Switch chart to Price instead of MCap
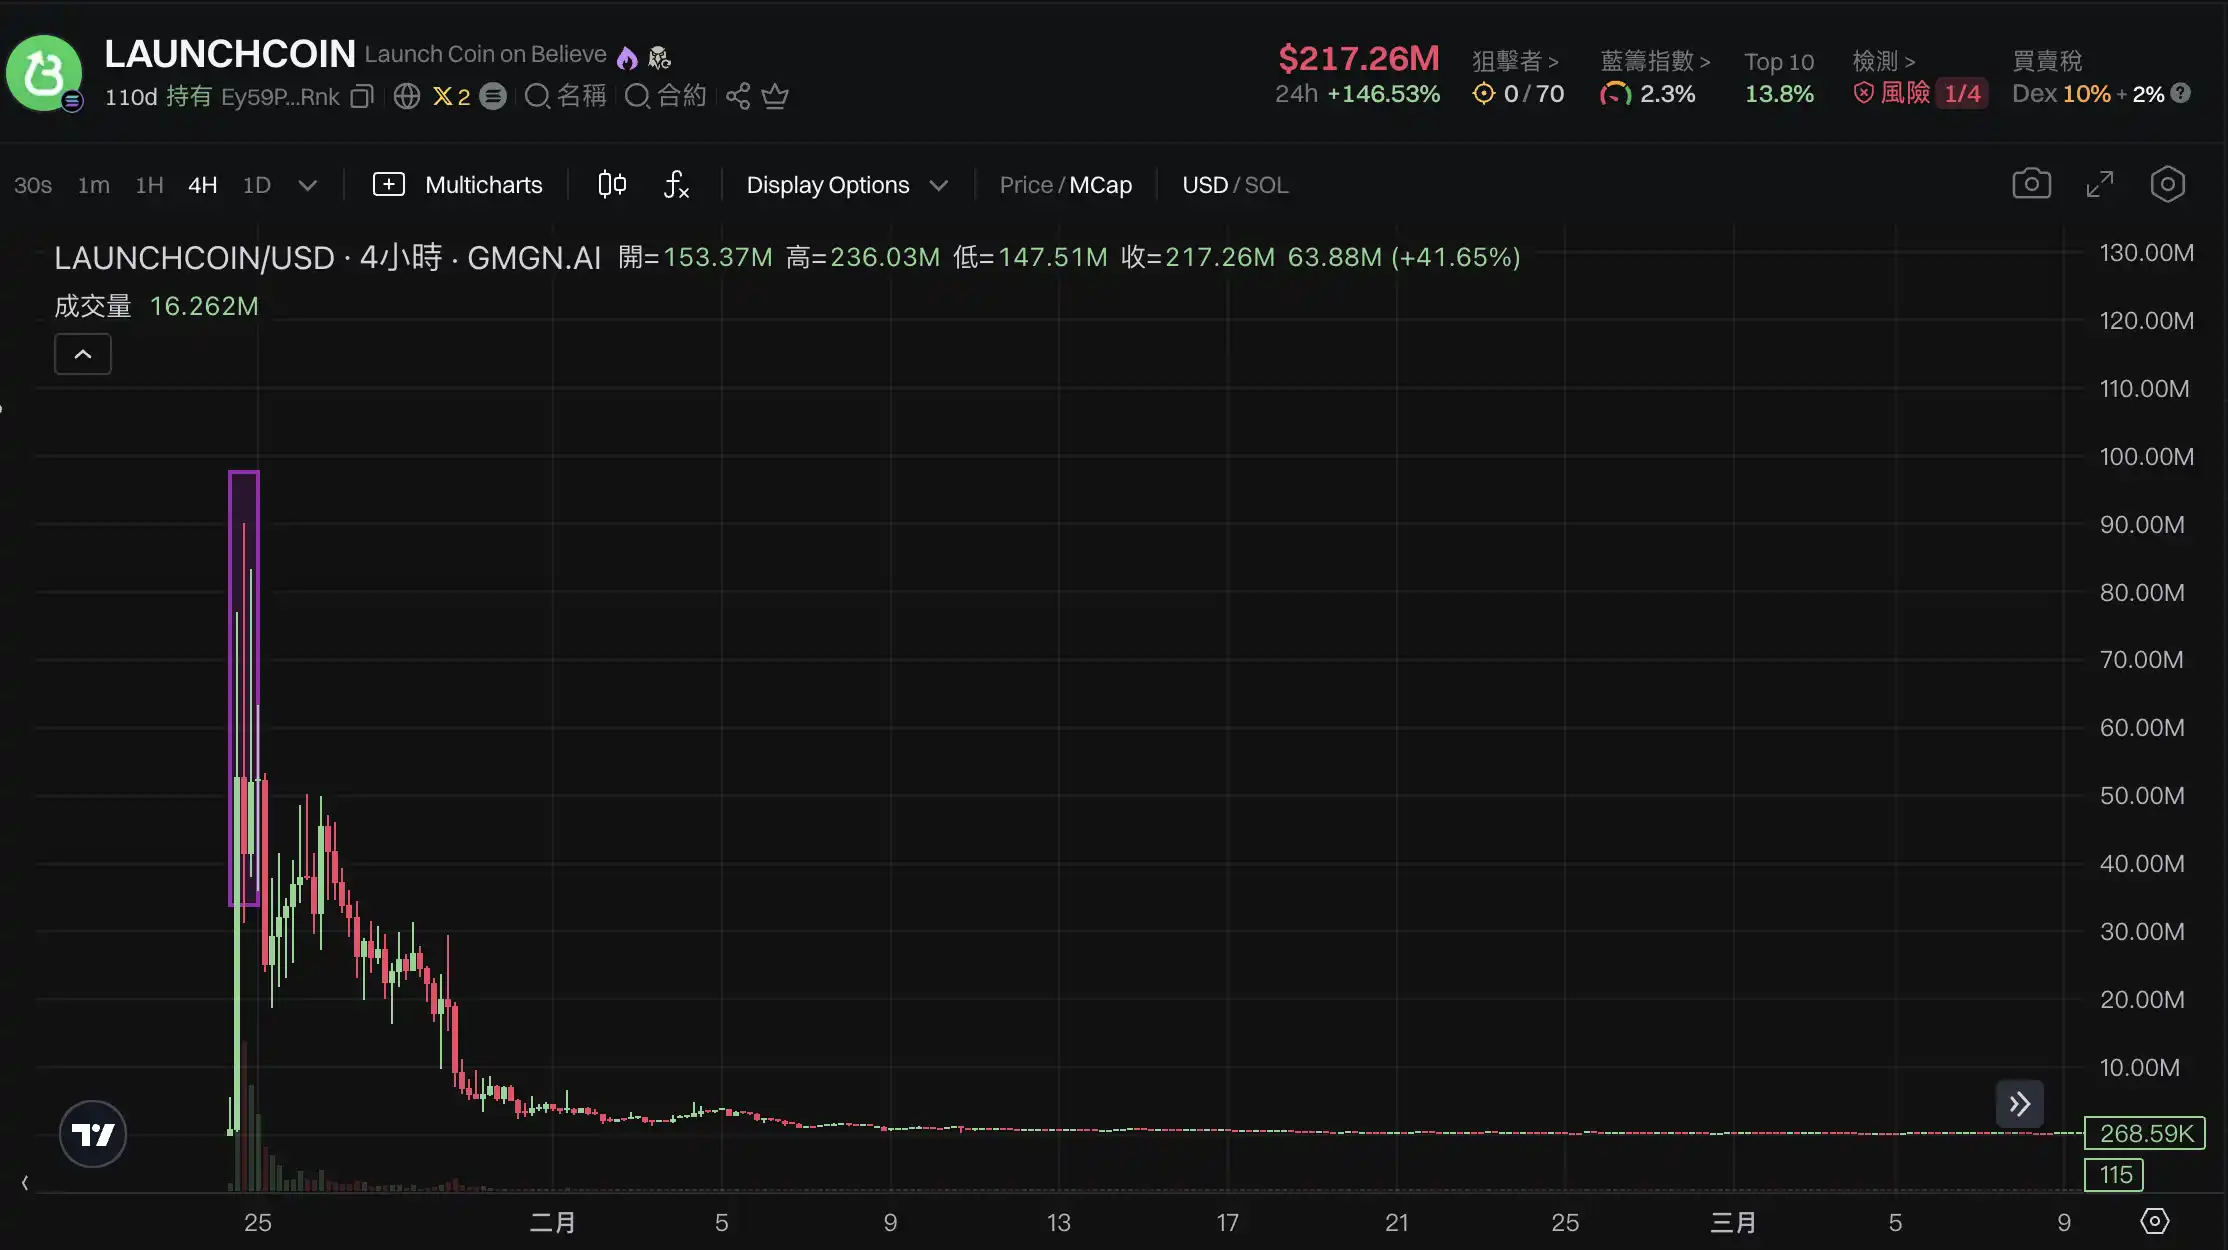The image size is (2228, 1250). pyautogui.click(x=1027, y=184)
